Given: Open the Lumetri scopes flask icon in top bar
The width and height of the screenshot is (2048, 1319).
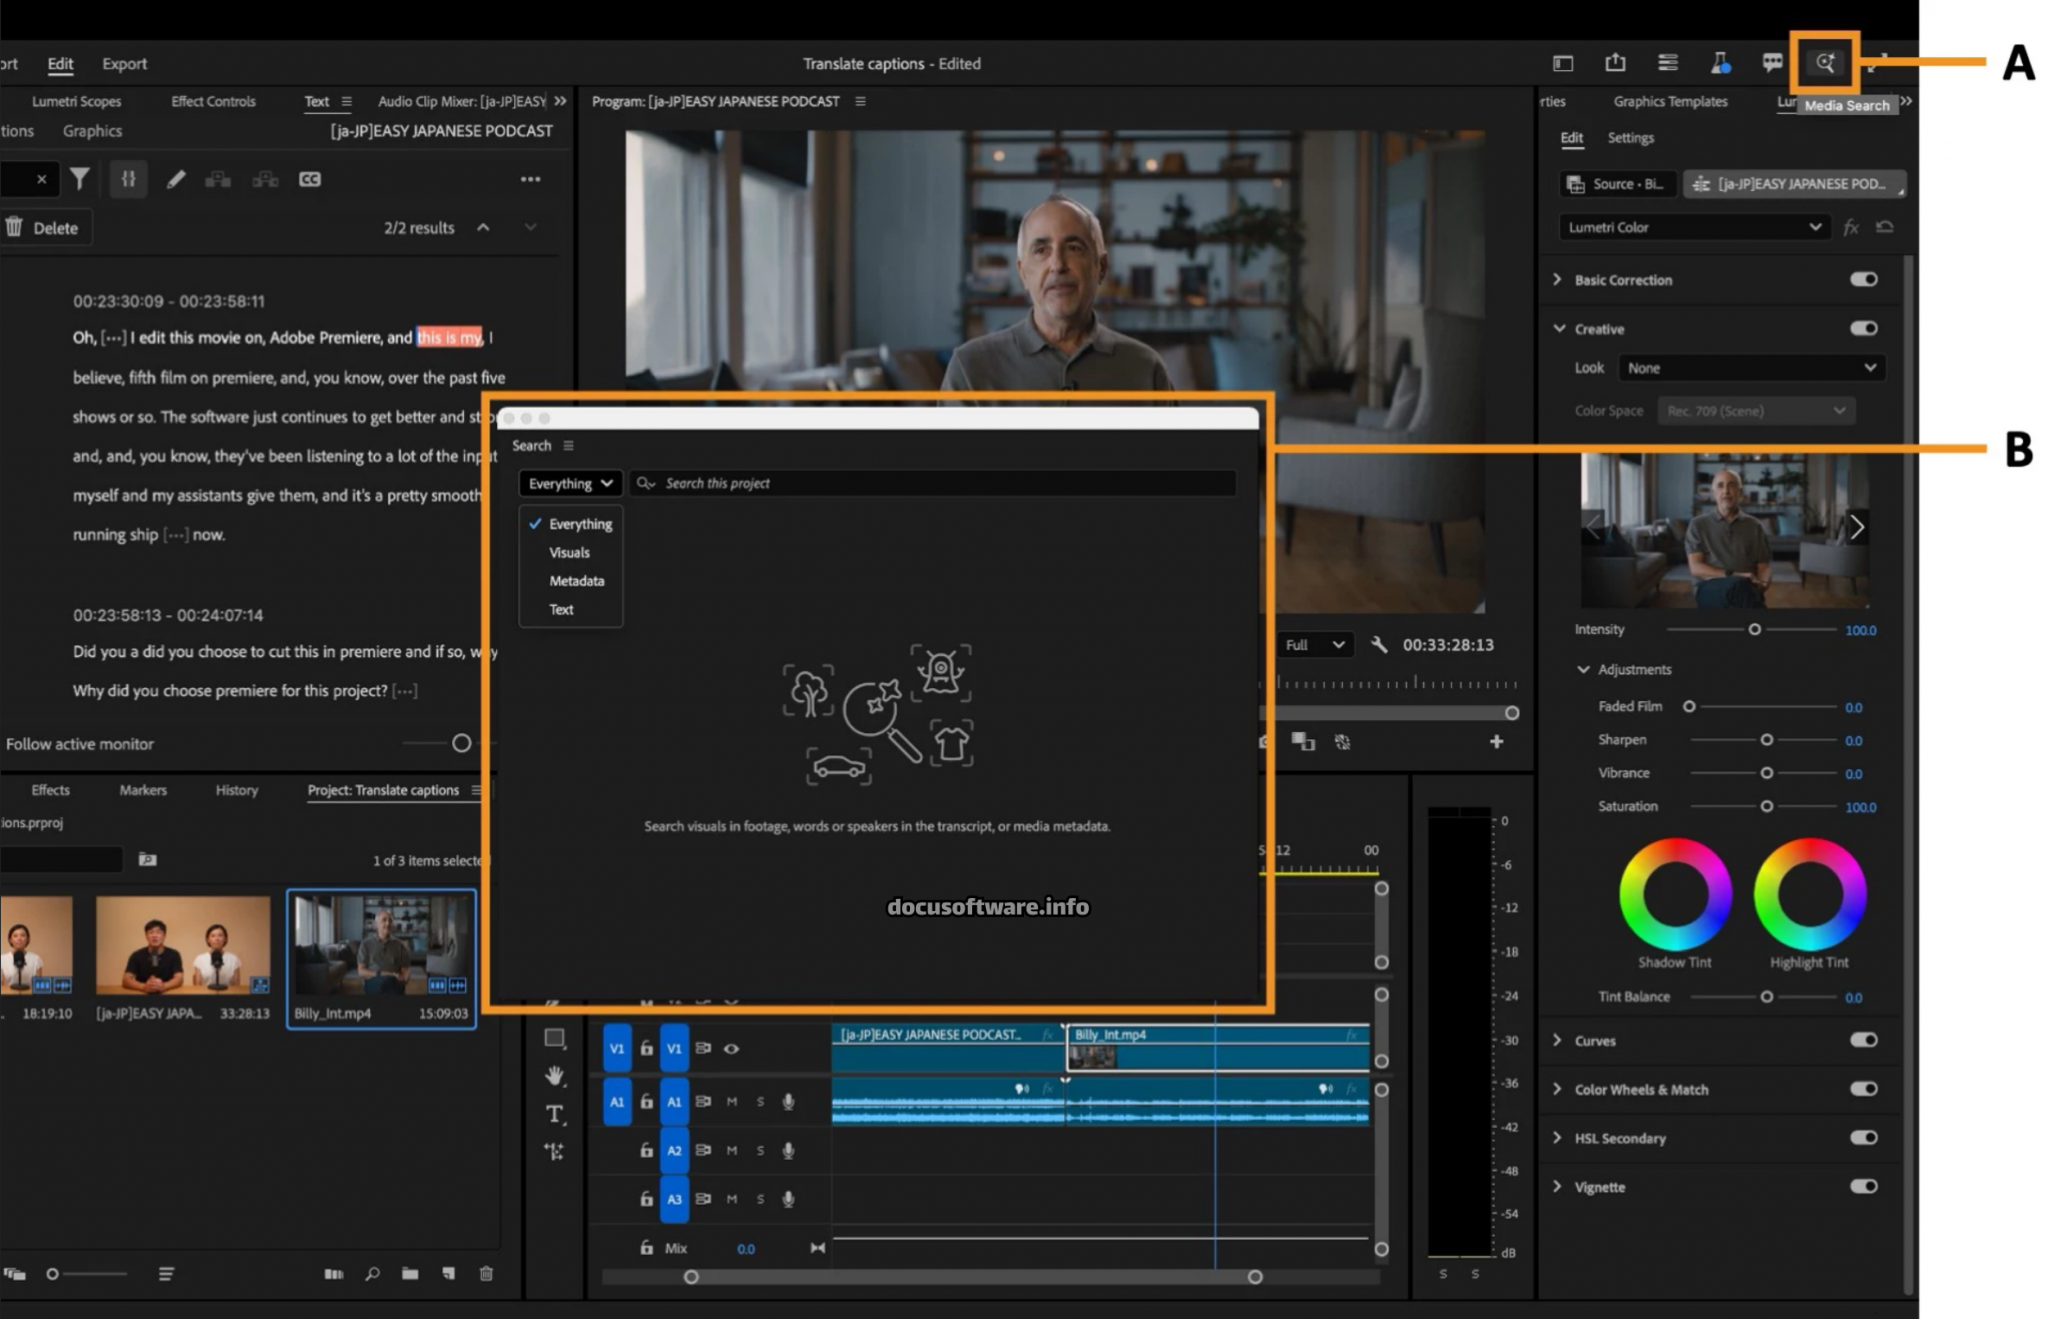Looking at the screenshot, I should pos(1721,62).
